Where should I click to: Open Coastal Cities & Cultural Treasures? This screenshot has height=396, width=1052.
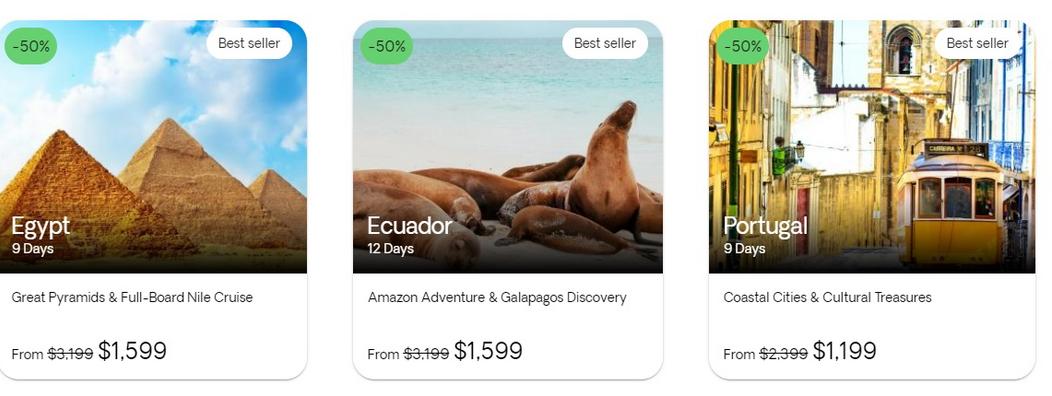827,297
